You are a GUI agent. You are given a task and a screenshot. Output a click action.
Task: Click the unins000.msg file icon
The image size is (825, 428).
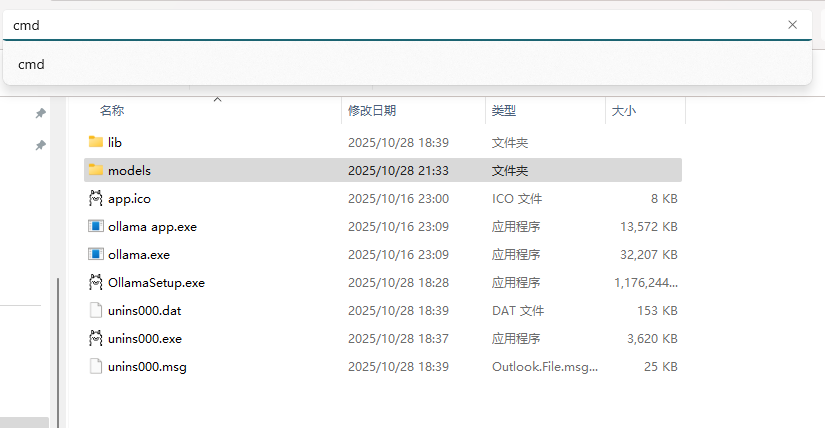click(x=96, y=366)
